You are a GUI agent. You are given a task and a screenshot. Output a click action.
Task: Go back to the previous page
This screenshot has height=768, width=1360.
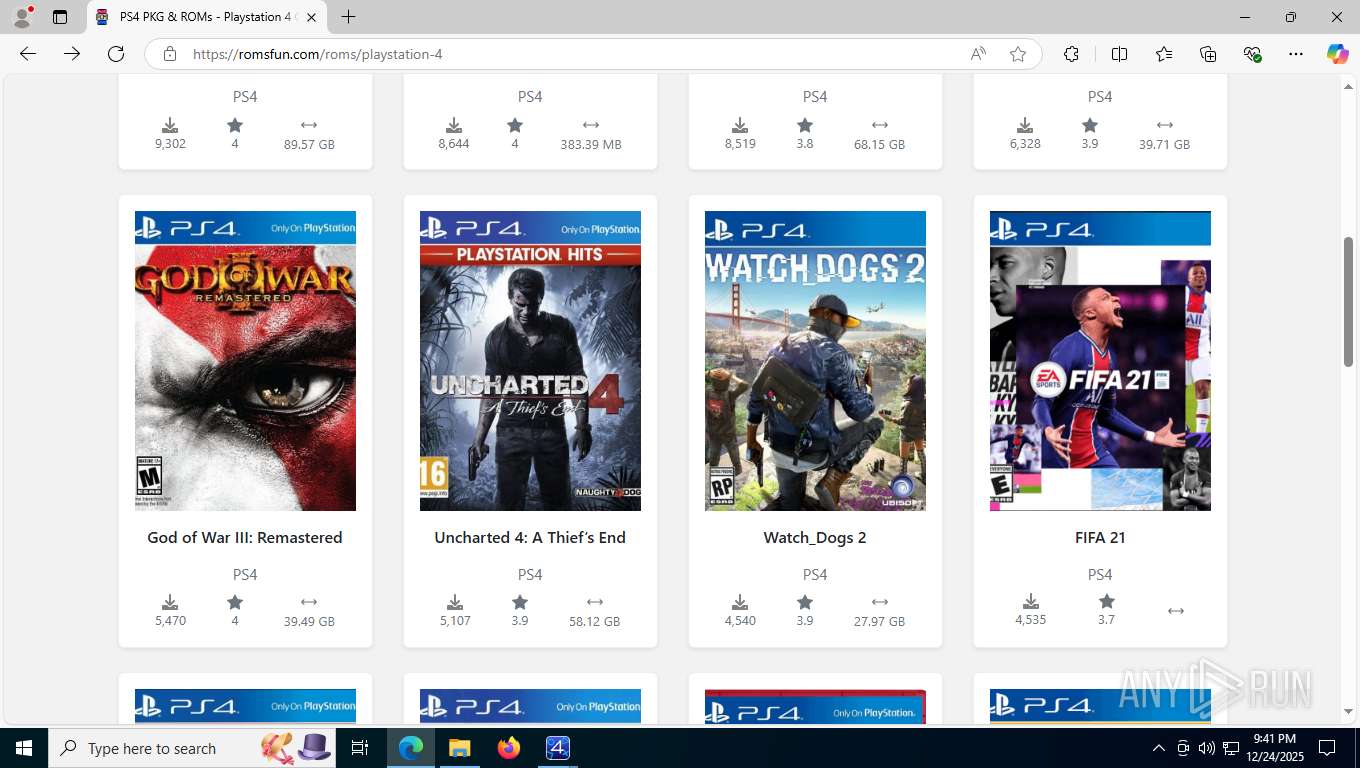click(x=28, y=54)
